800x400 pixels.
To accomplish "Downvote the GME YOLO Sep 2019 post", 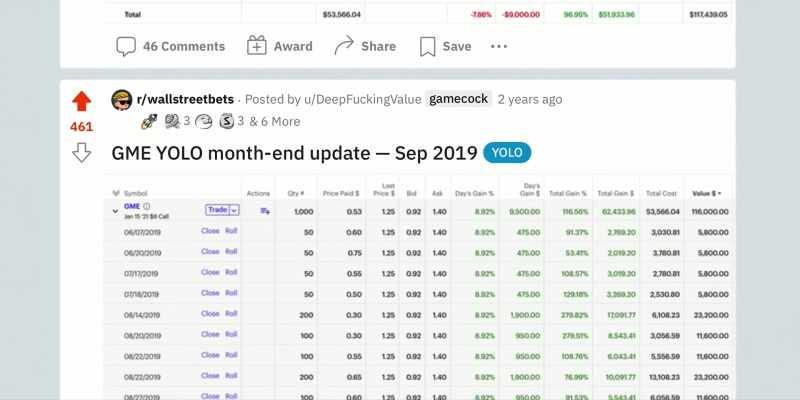I will [82, 152].
